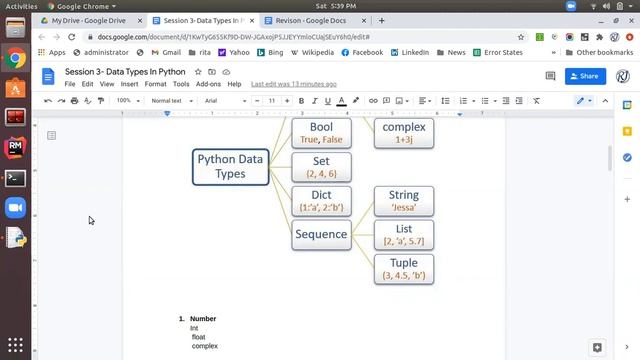The image size is (640, 360).
Task: Undo the last edit in toolbar
Action: click(x=48, y=101)
